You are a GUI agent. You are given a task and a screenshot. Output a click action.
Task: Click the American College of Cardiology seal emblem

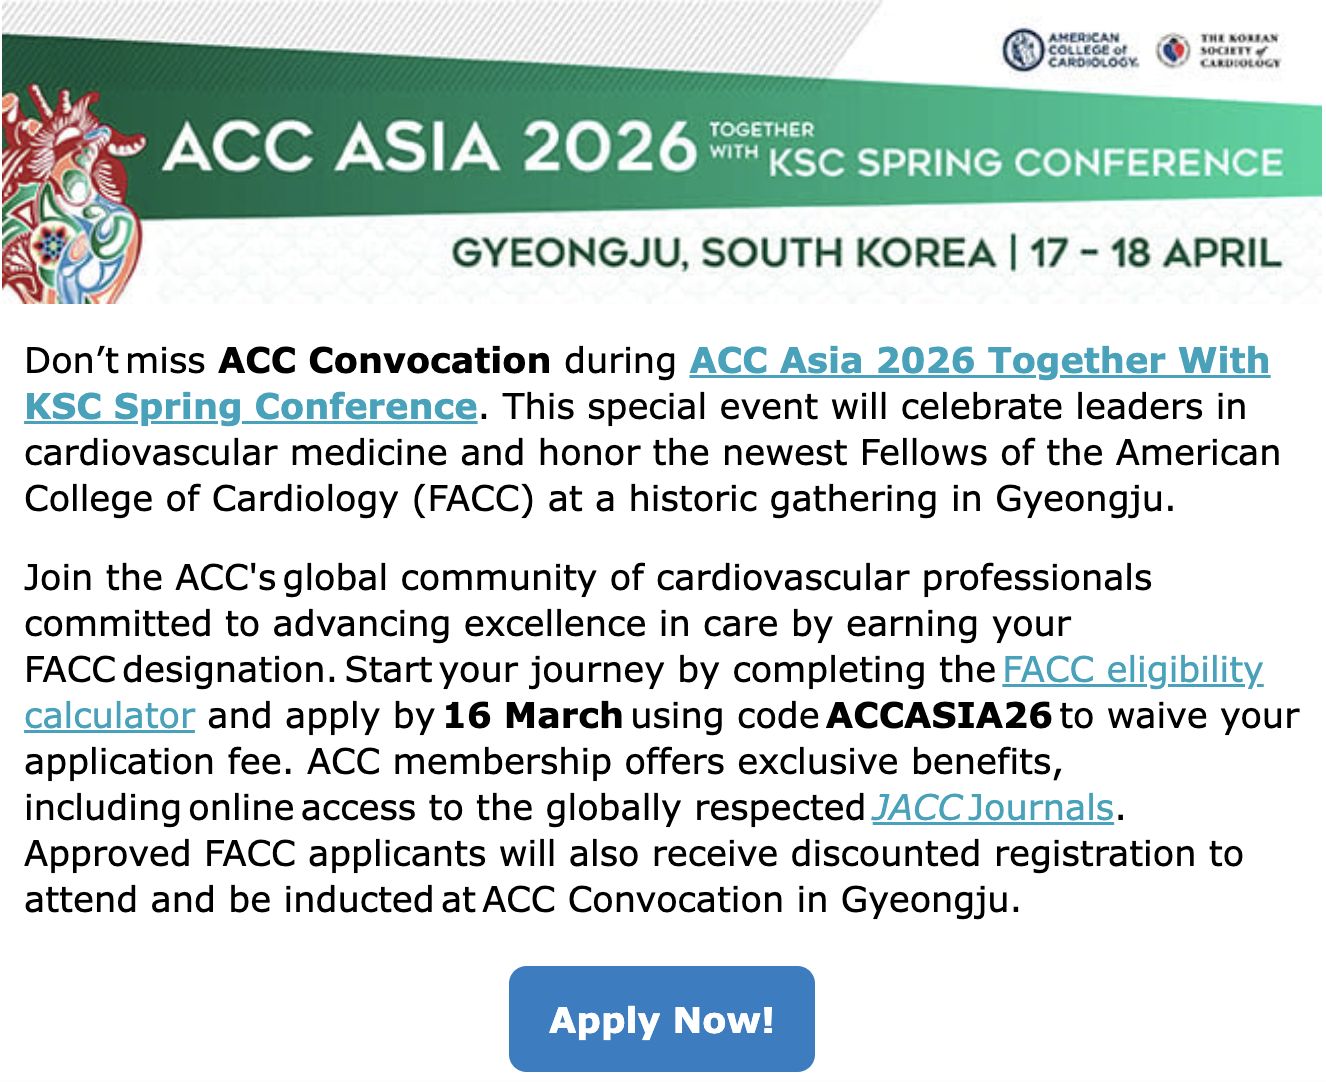[1023, 50]
